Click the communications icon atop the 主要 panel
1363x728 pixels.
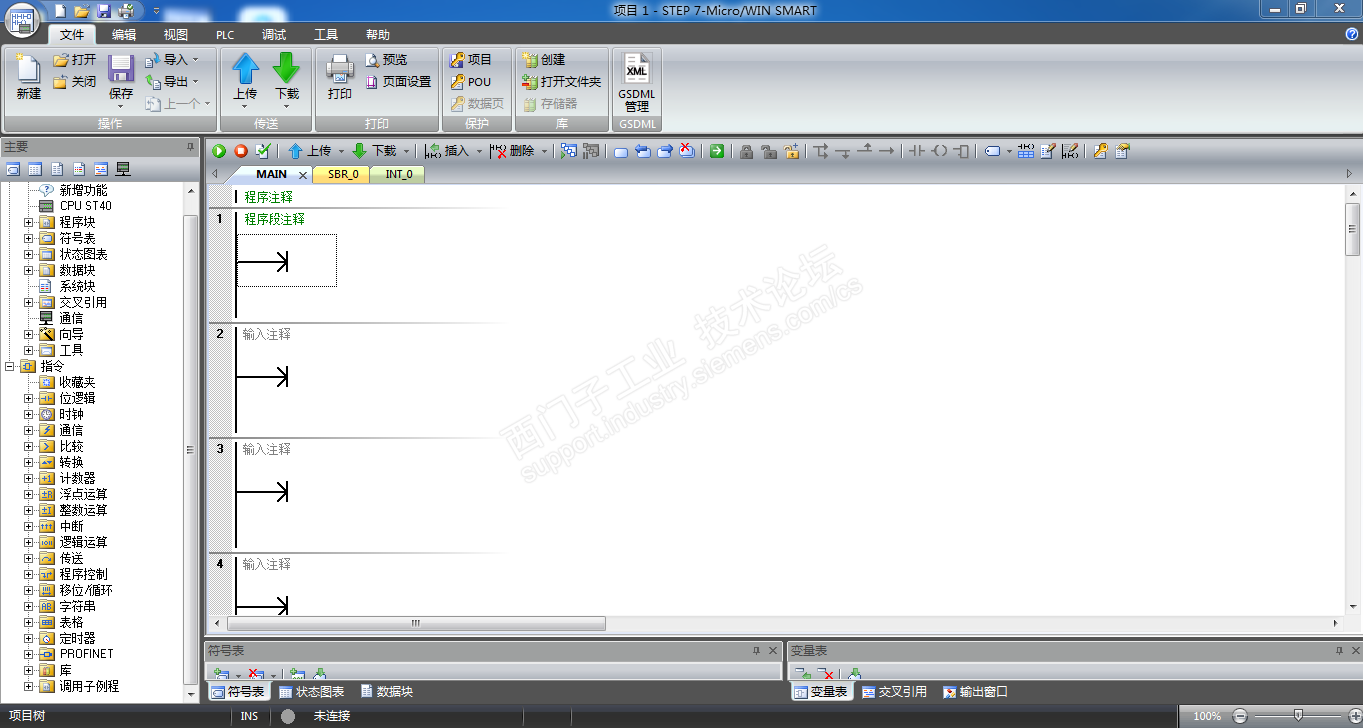pos(123,169)
